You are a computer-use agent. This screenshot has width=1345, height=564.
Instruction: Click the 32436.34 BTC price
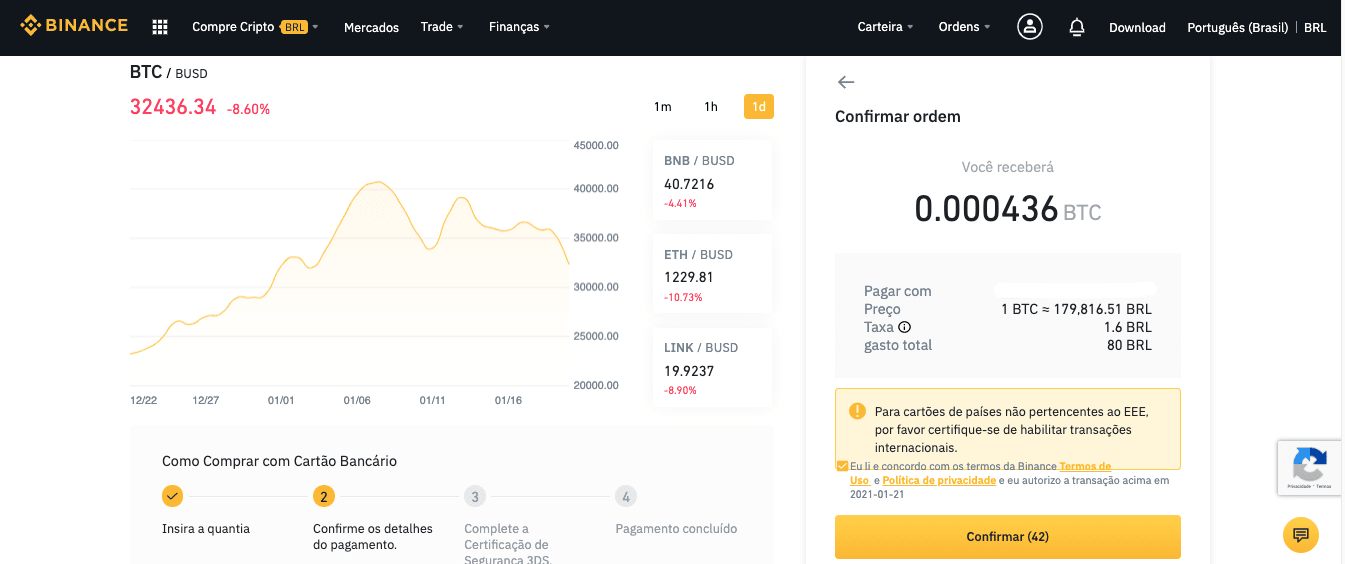(173, 107)
